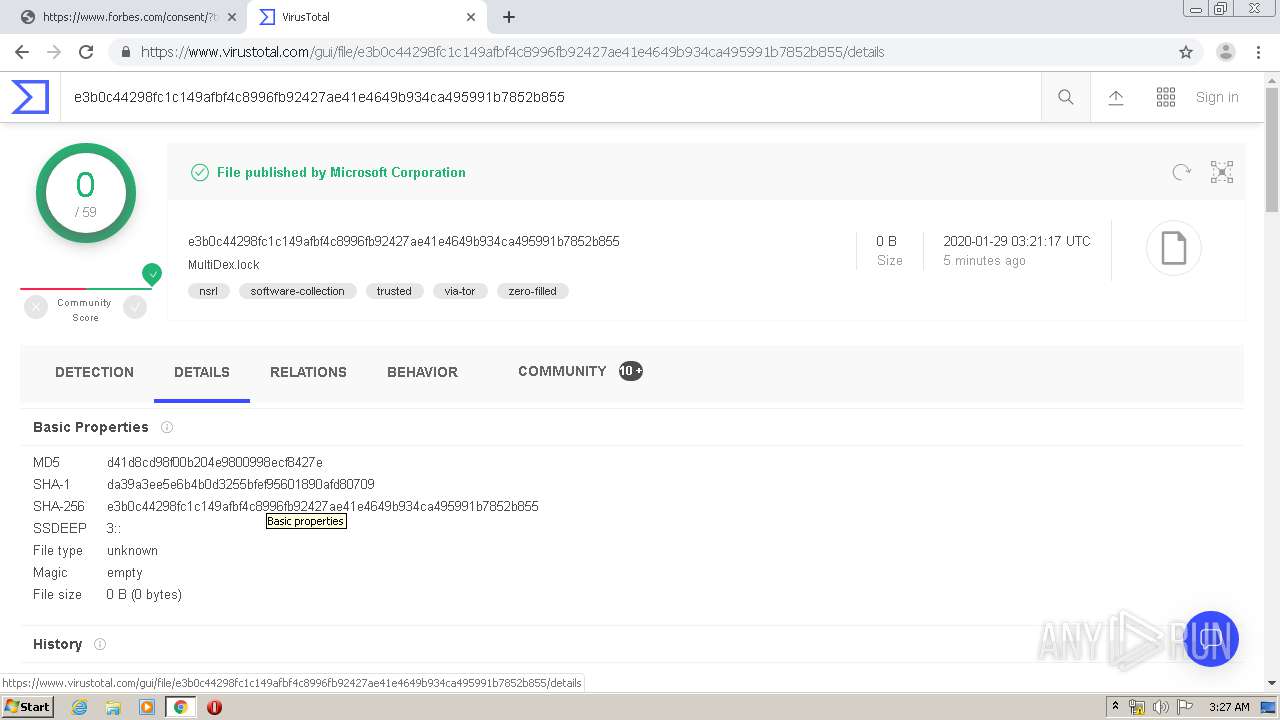The image size is (1280, 720).
Task: Open the COMMUNITY tab
Action: (562, 371)
